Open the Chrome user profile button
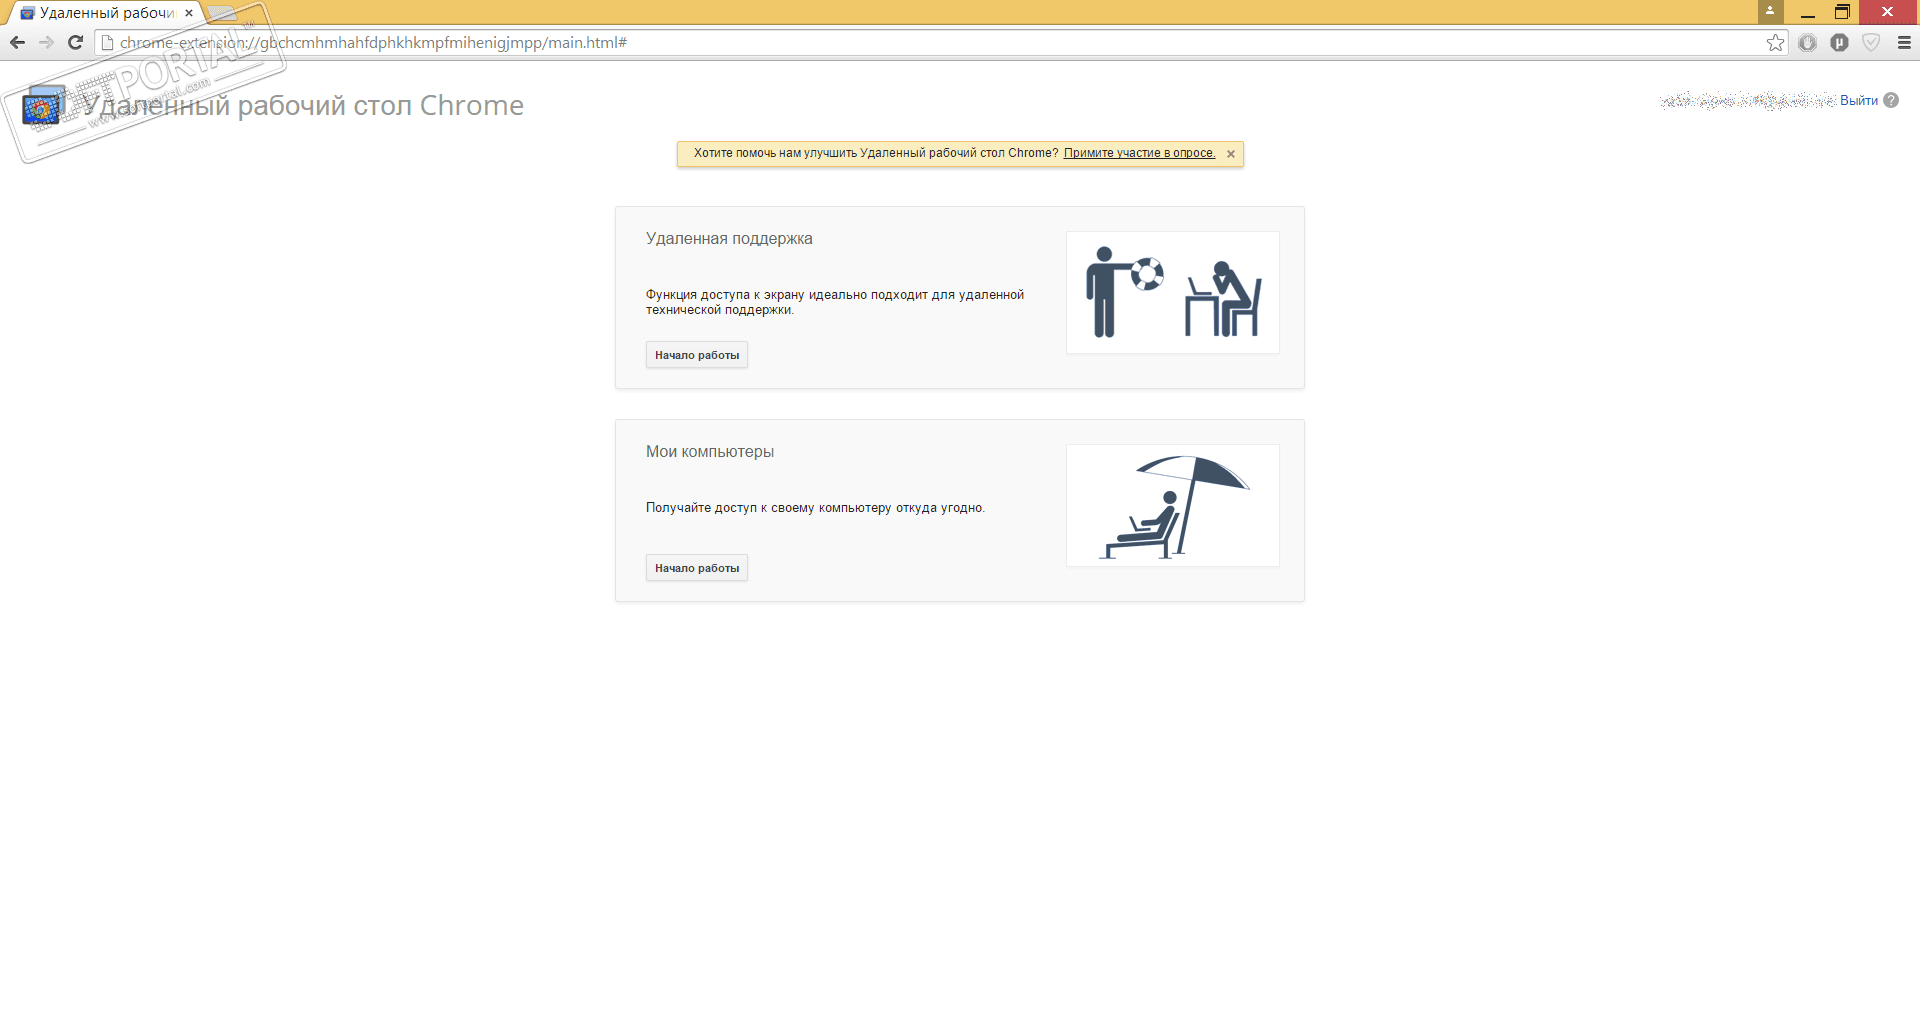The height and width of the screenshot is (1032, 1920). click(x=1770, y=11)
